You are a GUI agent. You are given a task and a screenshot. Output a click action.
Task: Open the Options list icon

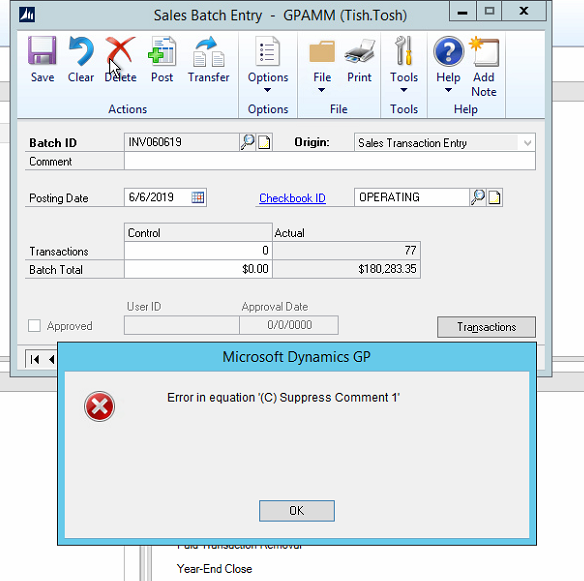[268, 51]
